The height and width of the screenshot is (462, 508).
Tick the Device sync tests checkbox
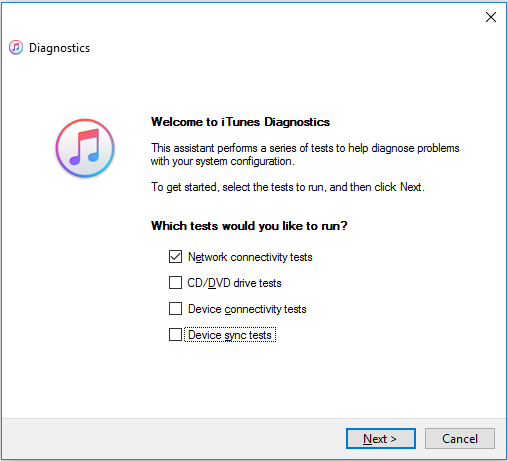[175, 335]
